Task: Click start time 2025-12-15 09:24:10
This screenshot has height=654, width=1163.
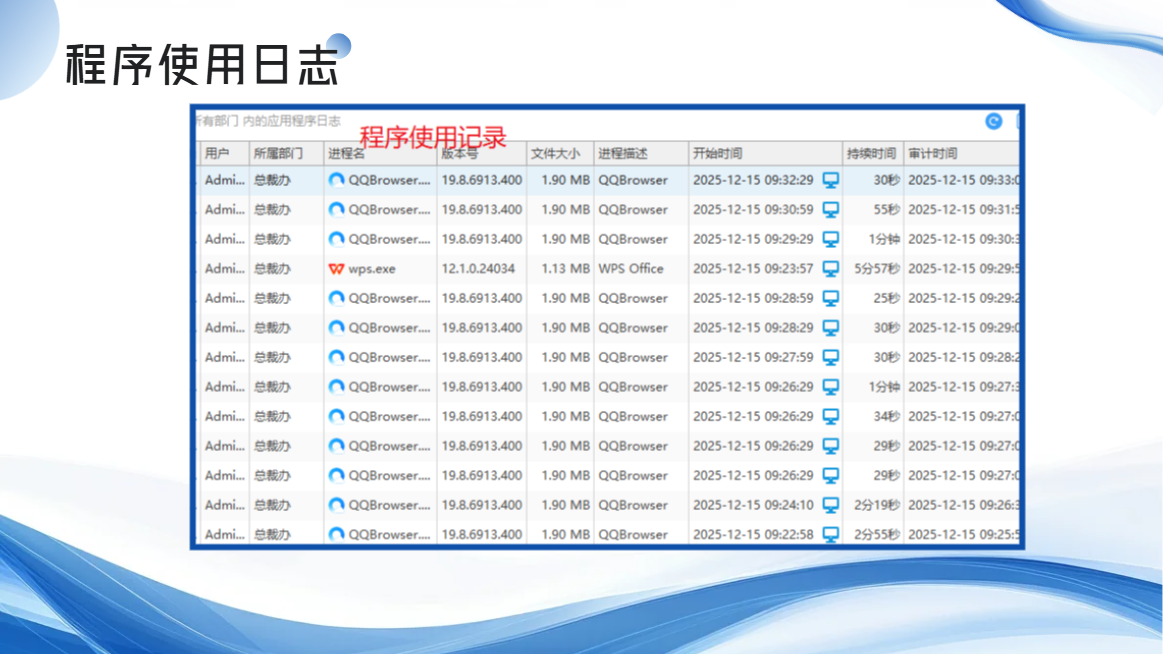Action: coord(753,505)
